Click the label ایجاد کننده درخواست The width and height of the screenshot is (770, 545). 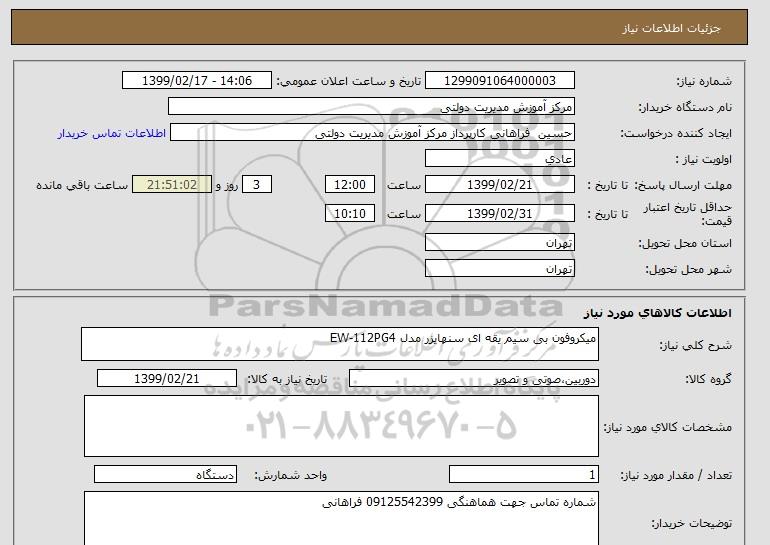676,133
